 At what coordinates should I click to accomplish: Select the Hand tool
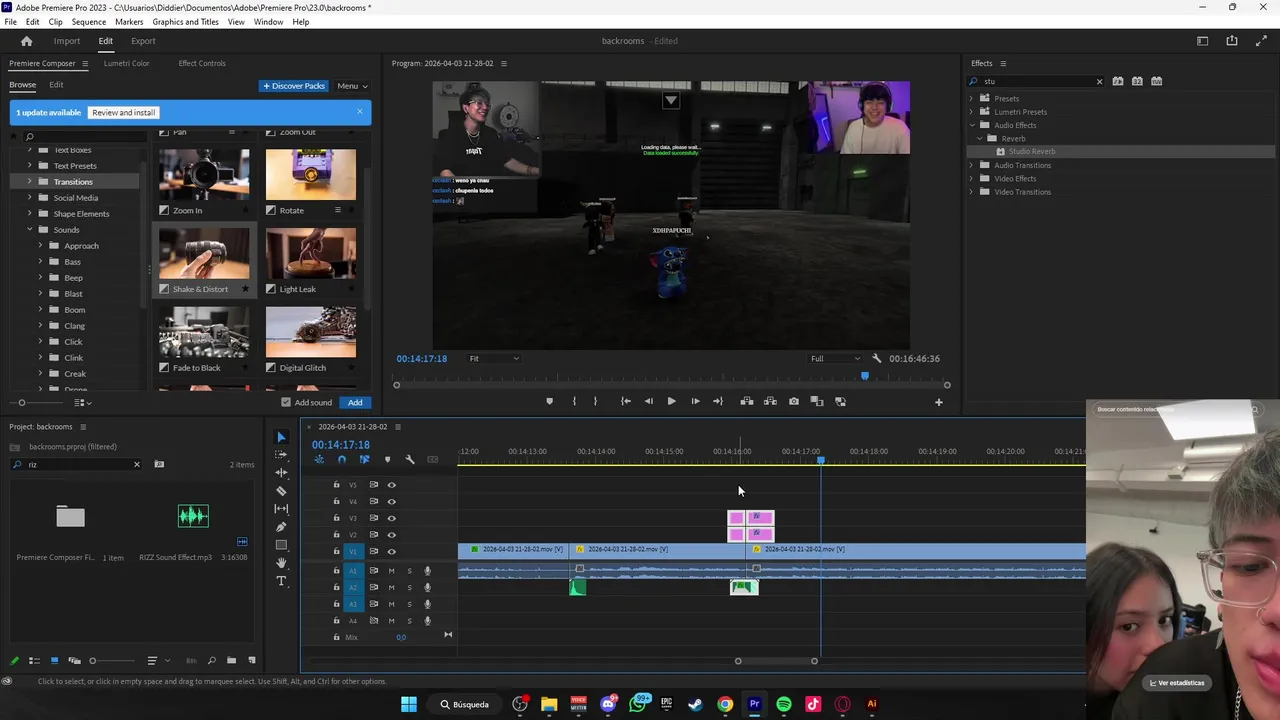pyautogui.click(x=281, y=563)
